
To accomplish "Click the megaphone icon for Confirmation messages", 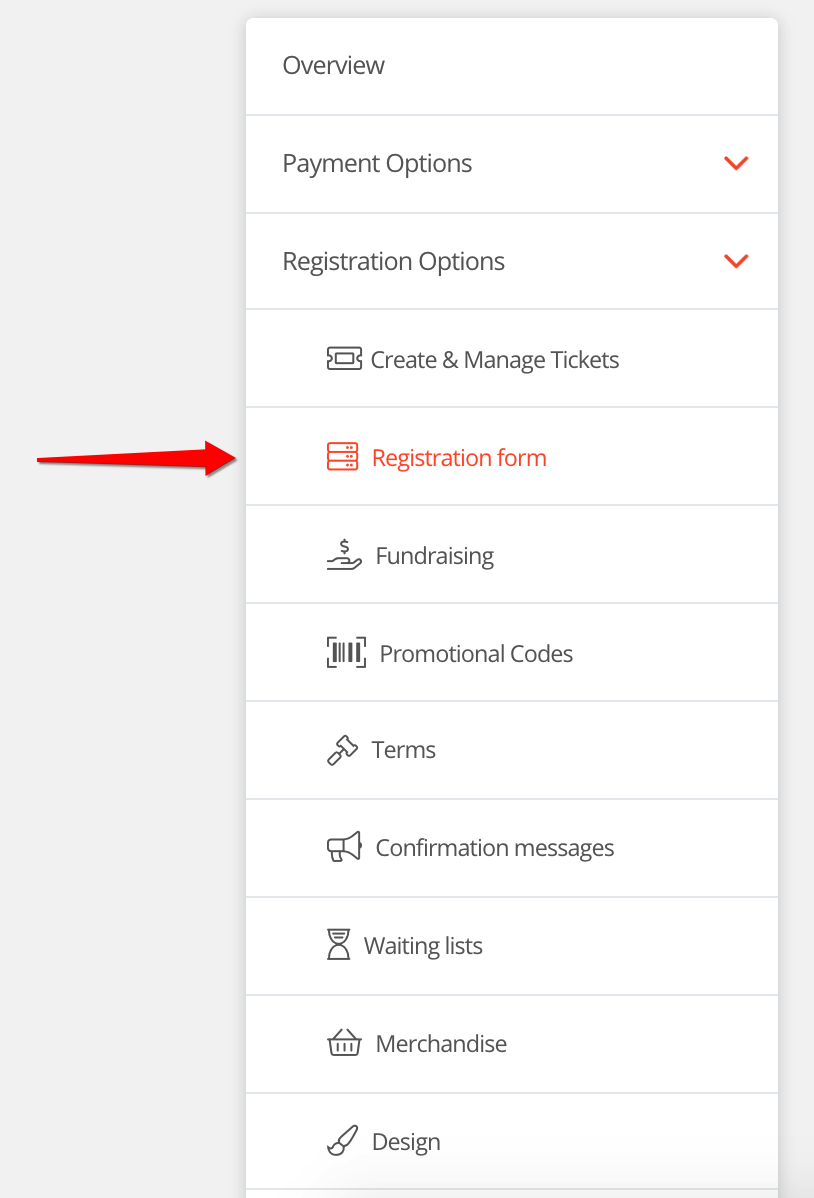I will [344, 847].
